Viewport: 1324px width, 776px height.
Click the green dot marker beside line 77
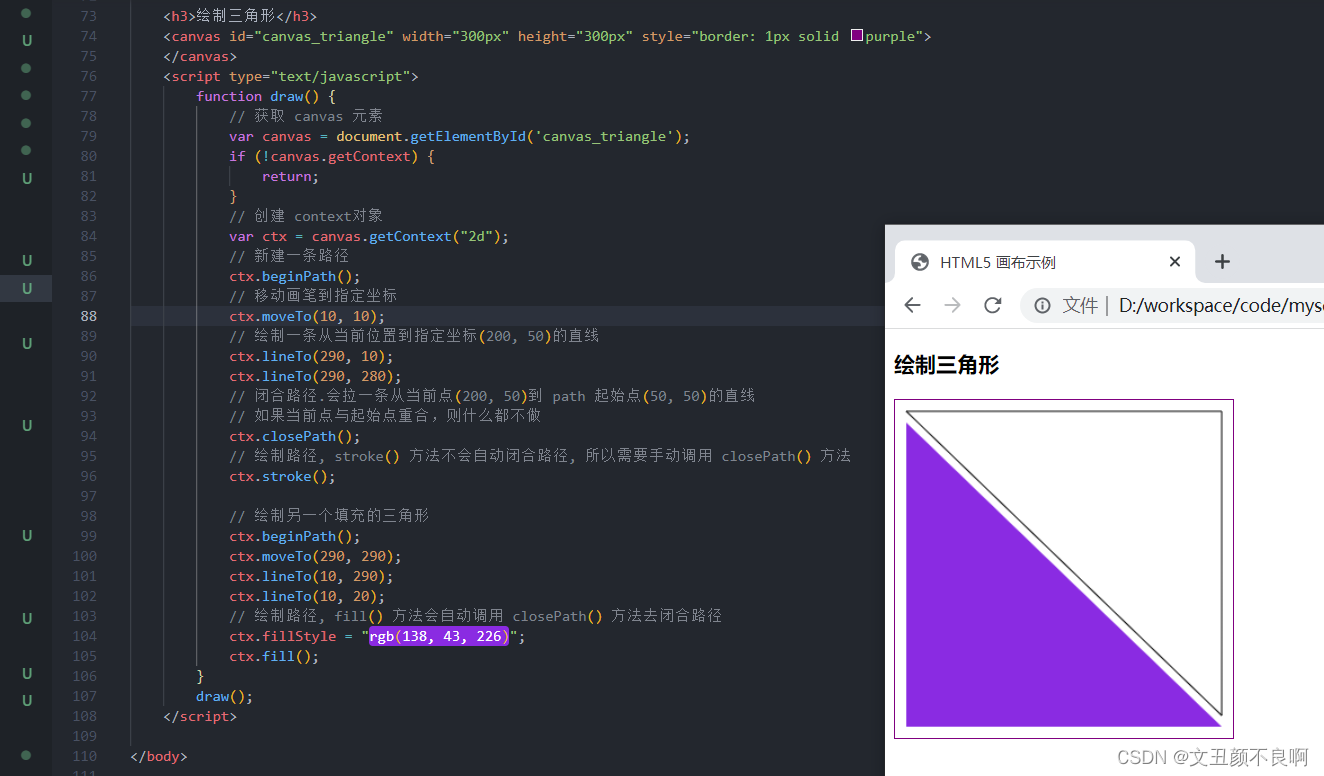click(x=27, y=95)
